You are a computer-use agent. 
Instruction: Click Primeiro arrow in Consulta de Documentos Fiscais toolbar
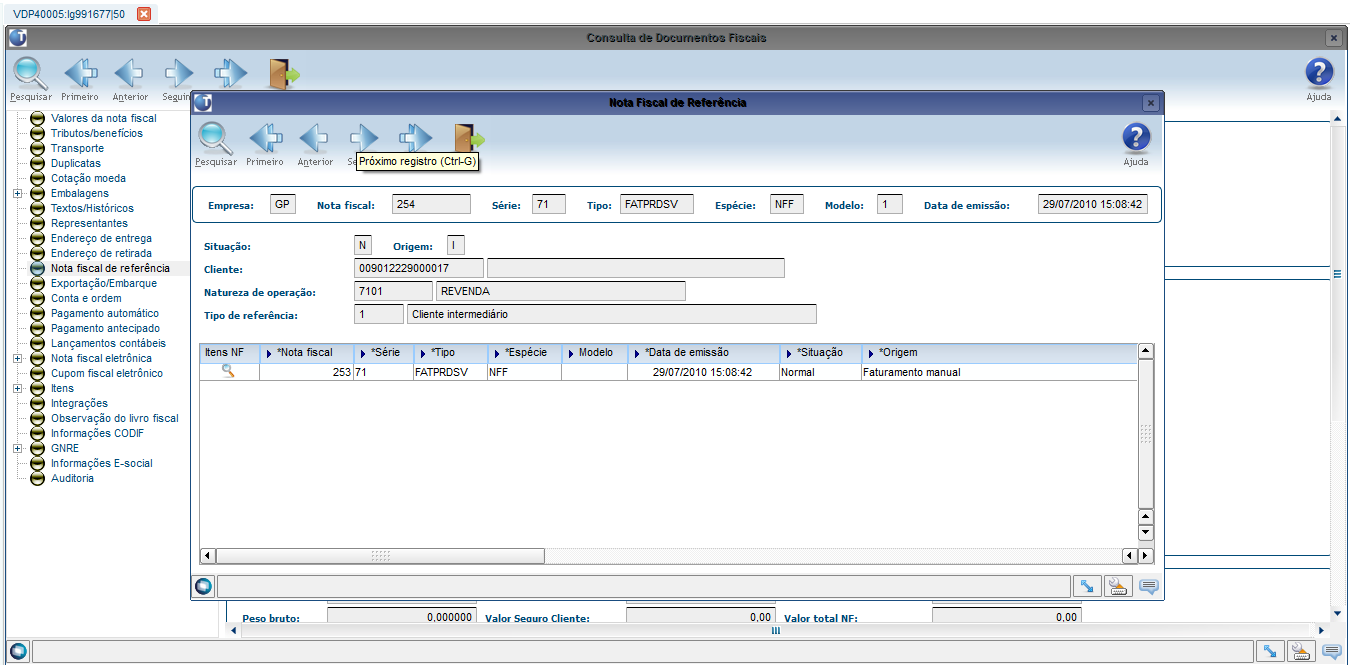pyautogui.click(x=81, y=74)
